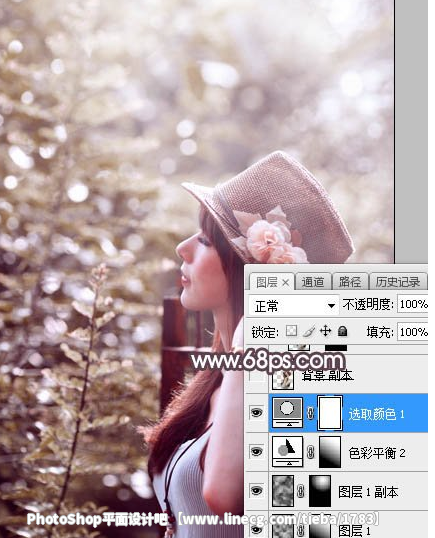Hide the 选取颜色 1 layer
This screenshot has height=538, width=435.
click(257, 412)
